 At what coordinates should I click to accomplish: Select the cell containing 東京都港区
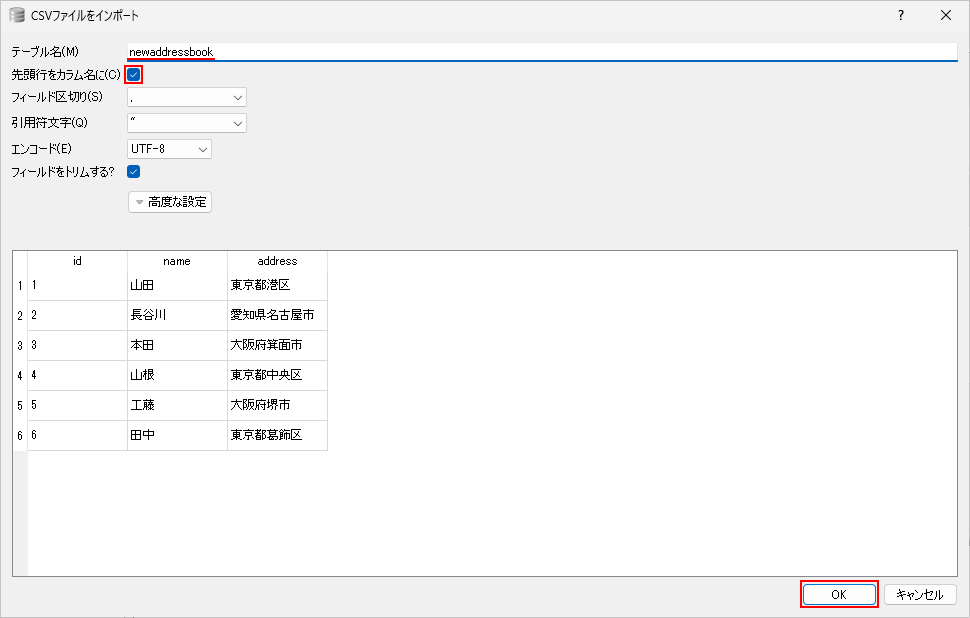[x=277, y=285]
